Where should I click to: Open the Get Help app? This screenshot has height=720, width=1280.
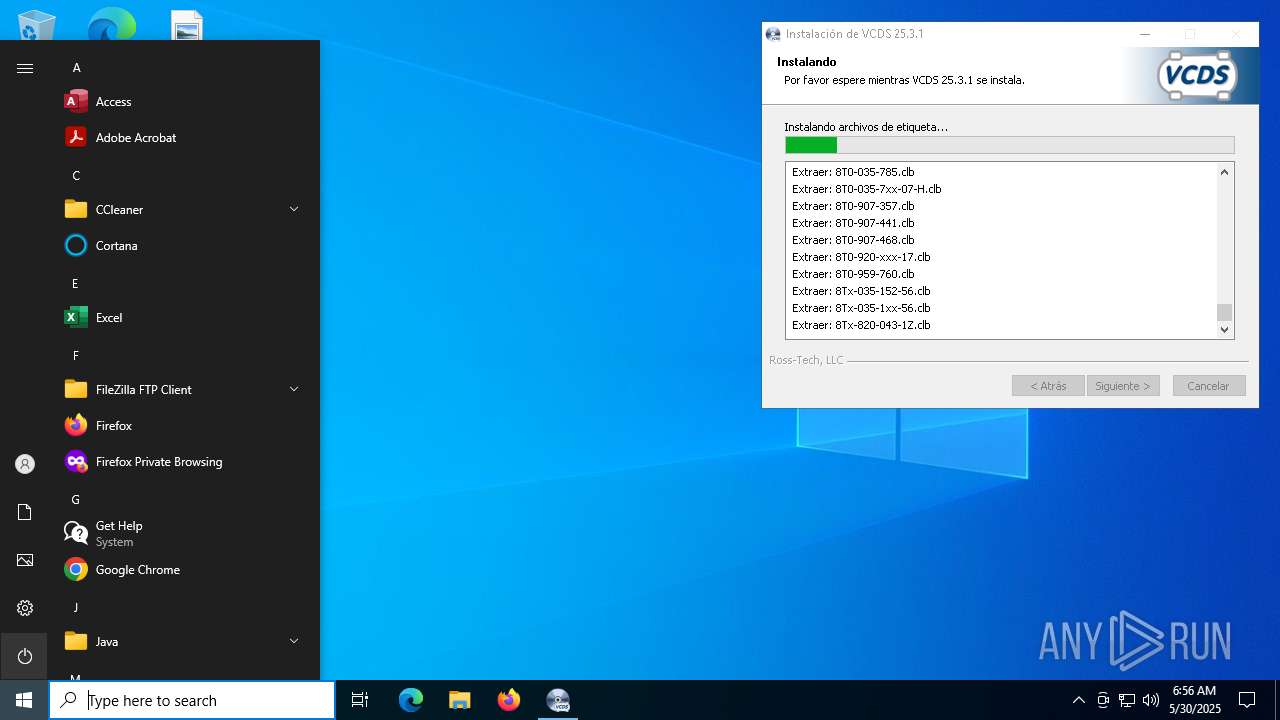[x=184, y=533]
